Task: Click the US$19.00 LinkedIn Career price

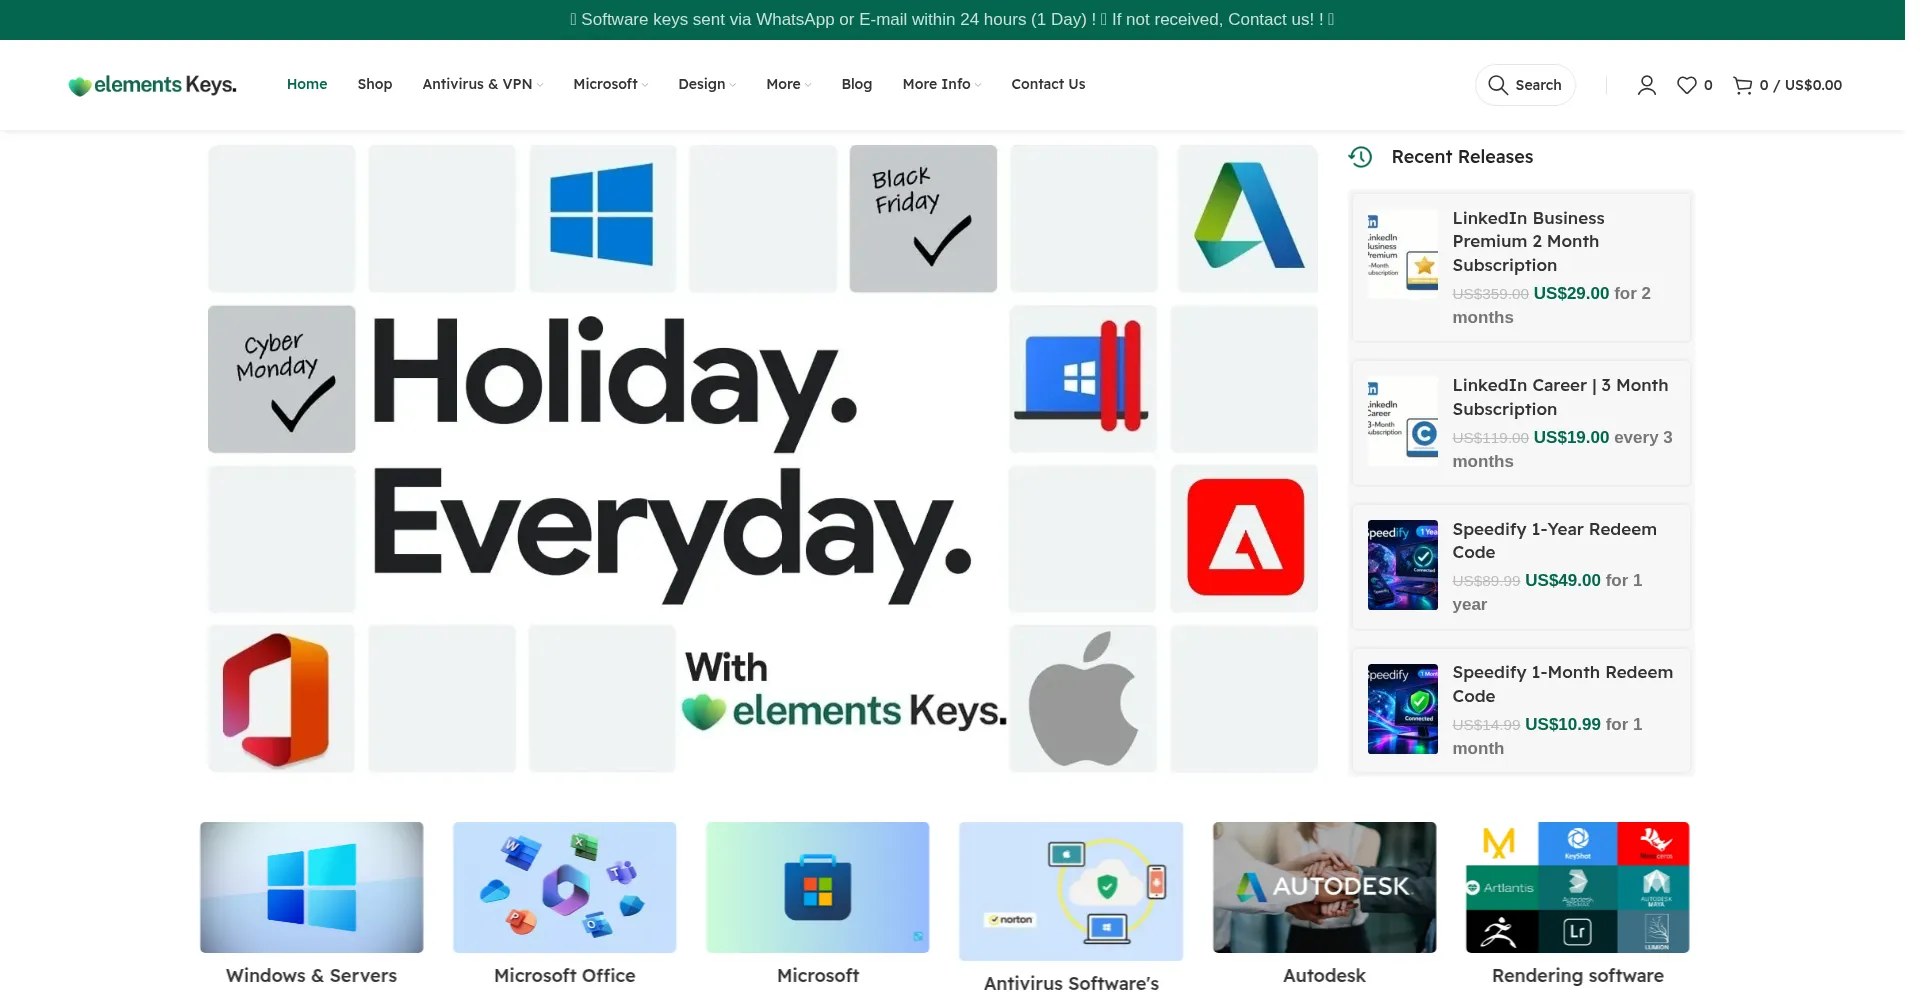Action: click(1571, 438)
